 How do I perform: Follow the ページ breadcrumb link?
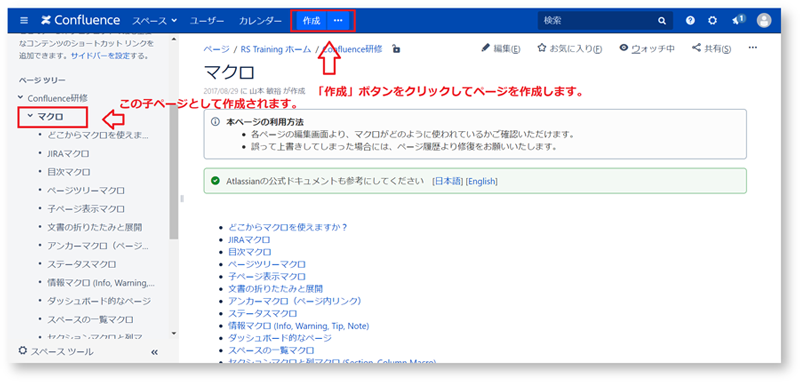216,49
